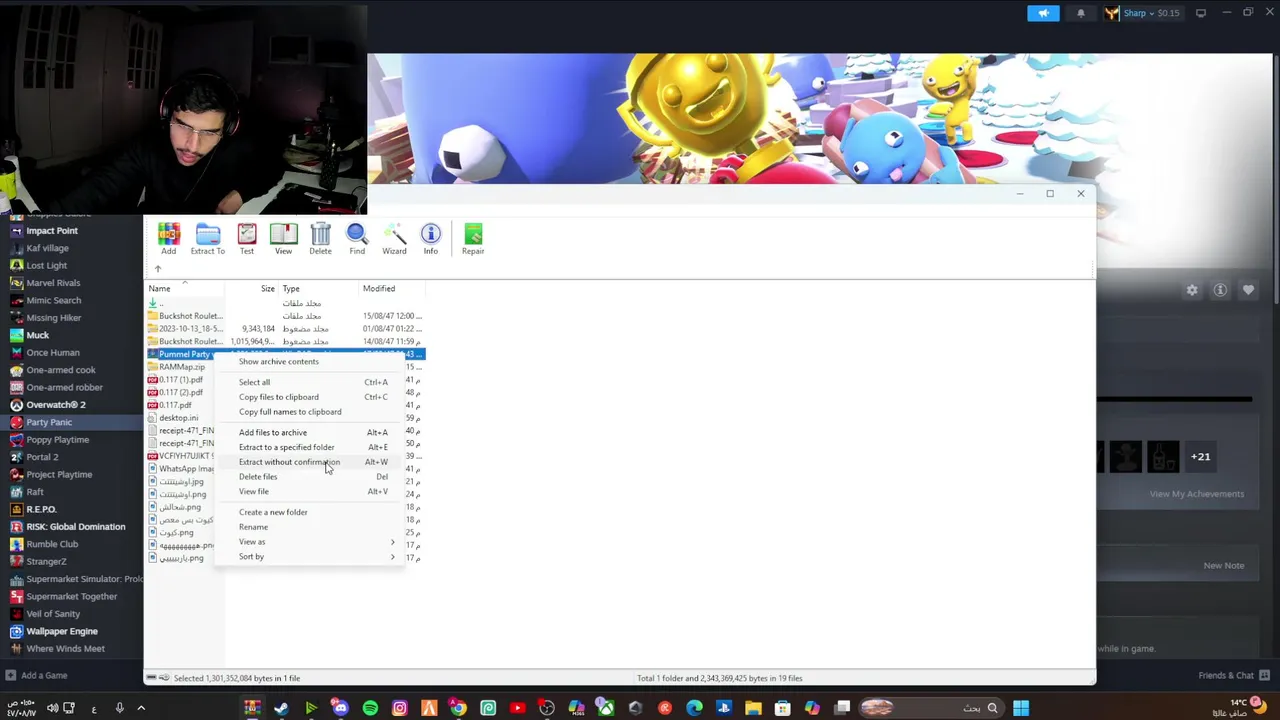
Task: Open game settings gear on Steam page
Action: pyautogui.click(x=1192, y=290)
